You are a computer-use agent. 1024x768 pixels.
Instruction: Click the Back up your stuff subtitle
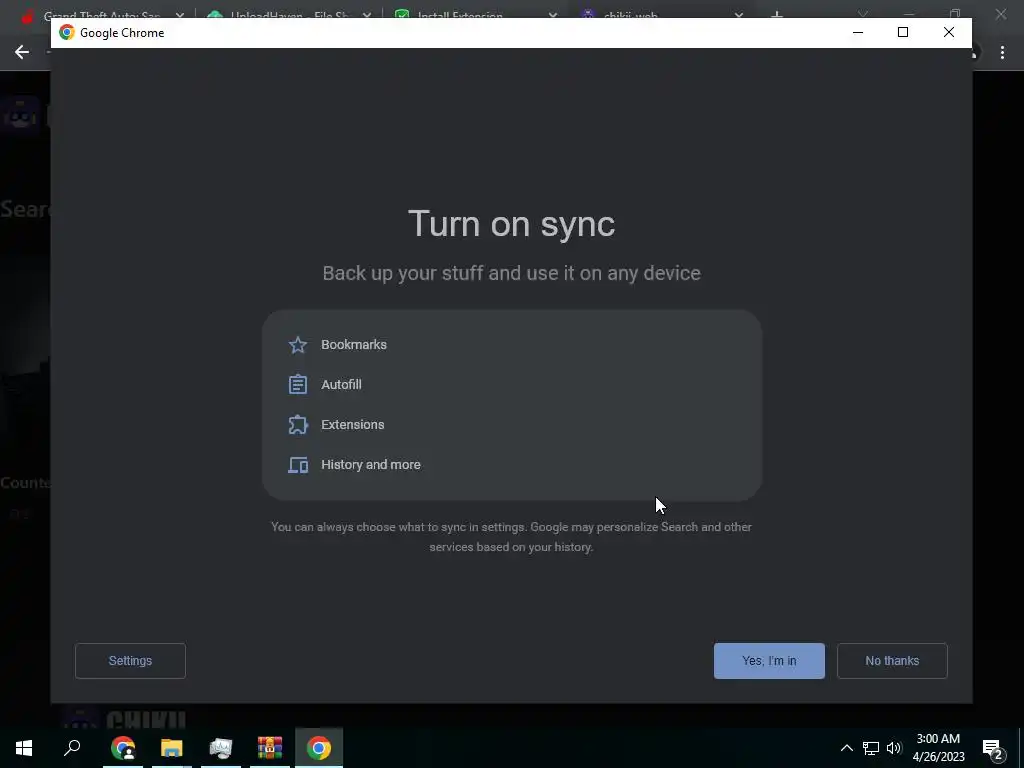(511, 273)
